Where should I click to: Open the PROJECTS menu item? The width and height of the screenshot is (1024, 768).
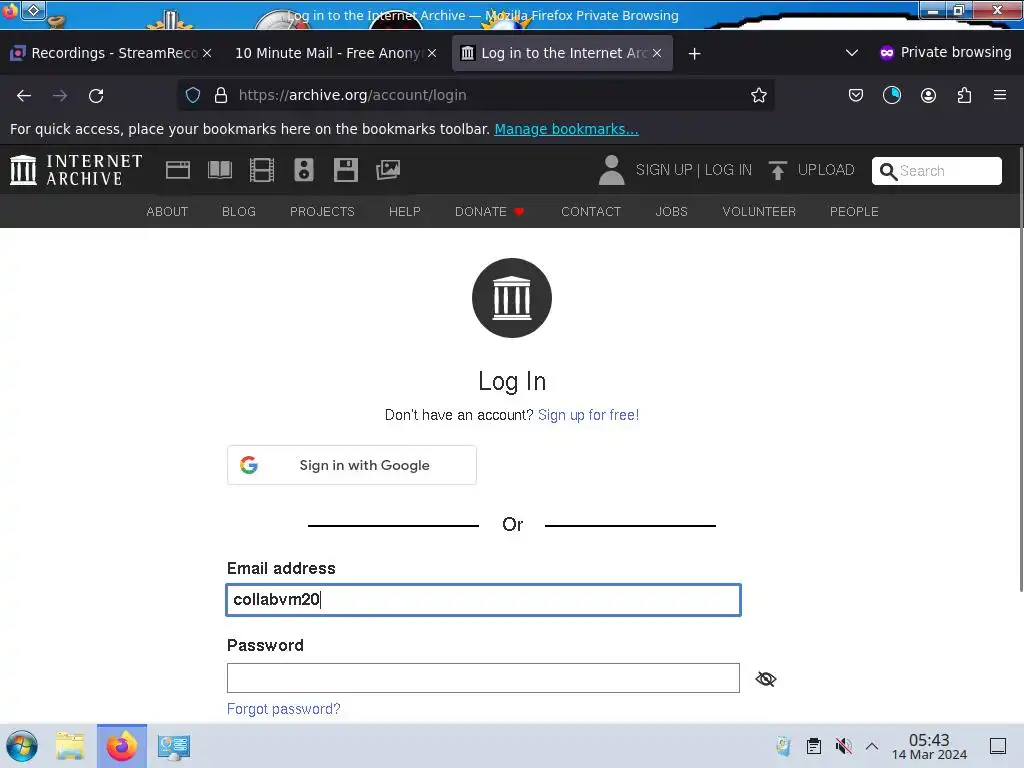322,212
